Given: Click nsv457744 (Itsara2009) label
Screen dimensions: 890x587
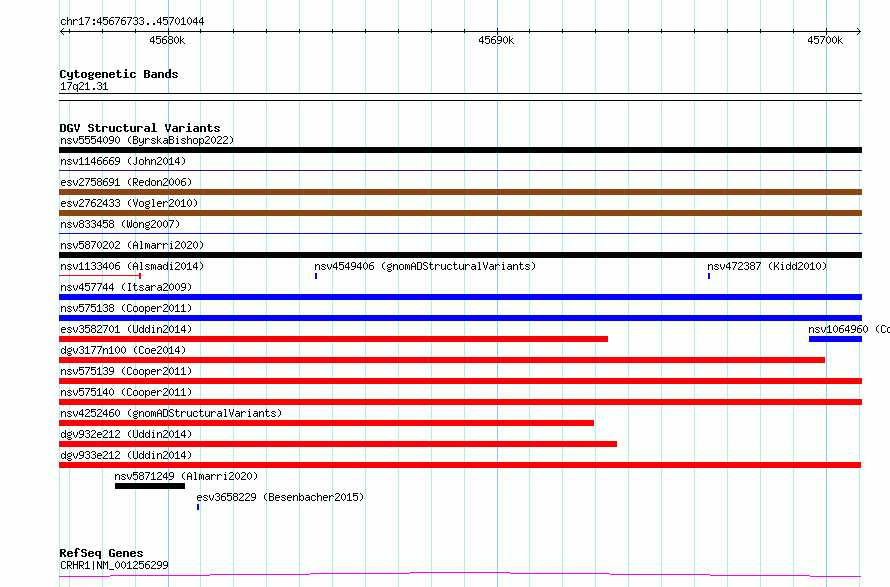Looking at the screenshot, I should tap(126, 287).
